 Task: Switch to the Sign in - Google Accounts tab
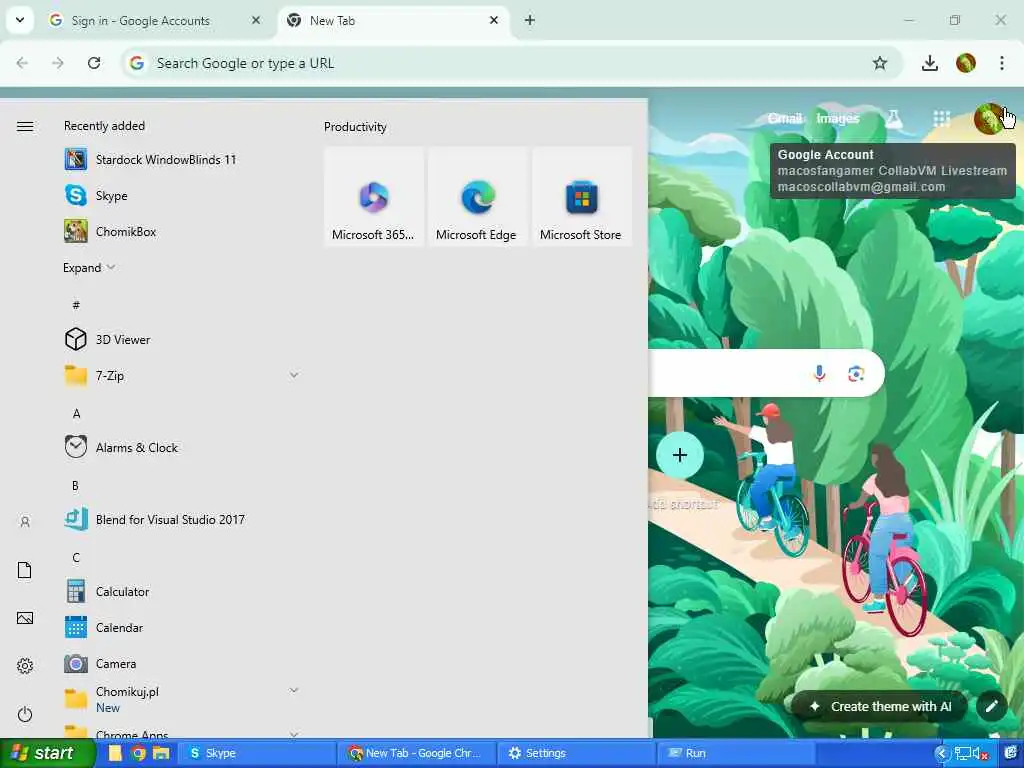click(x=140, y=21)
